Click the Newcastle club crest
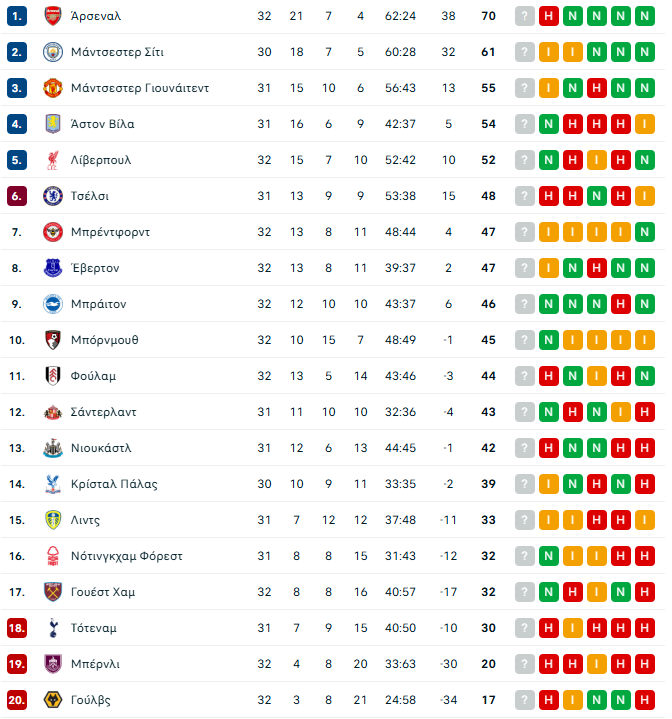 (52, 448)
